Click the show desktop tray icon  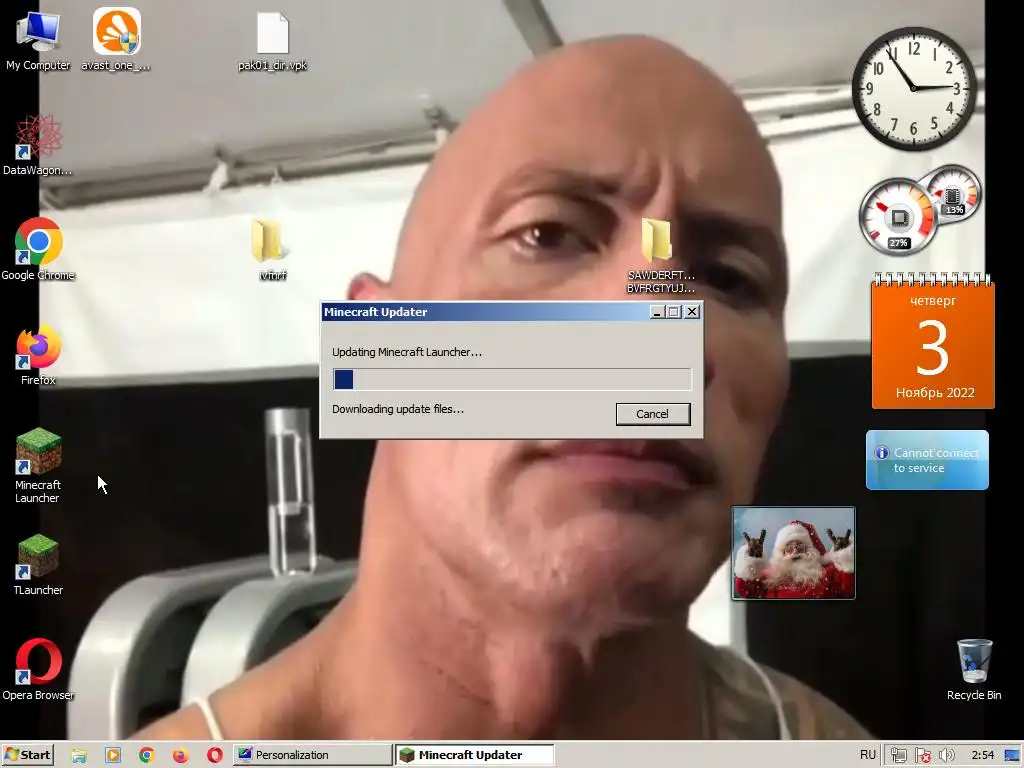[1012, 756]
